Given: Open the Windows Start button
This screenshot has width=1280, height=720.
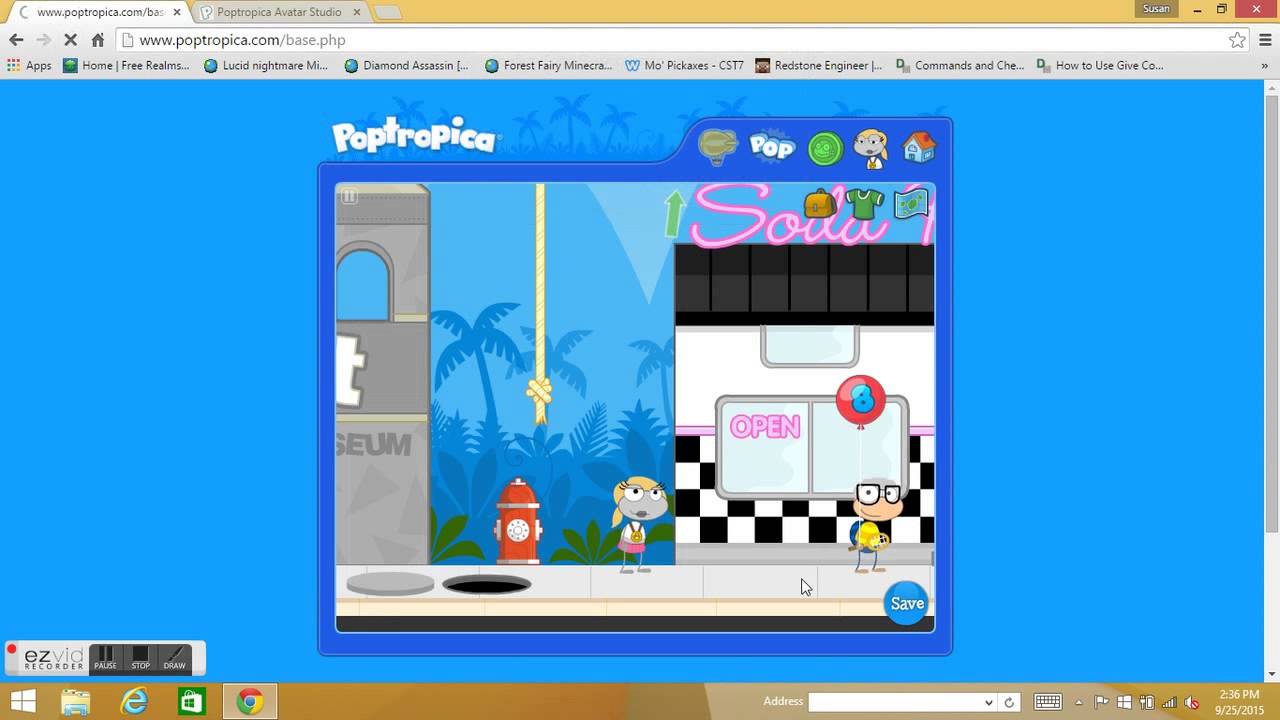Looking at the screenshot, I should pos(22,702).
